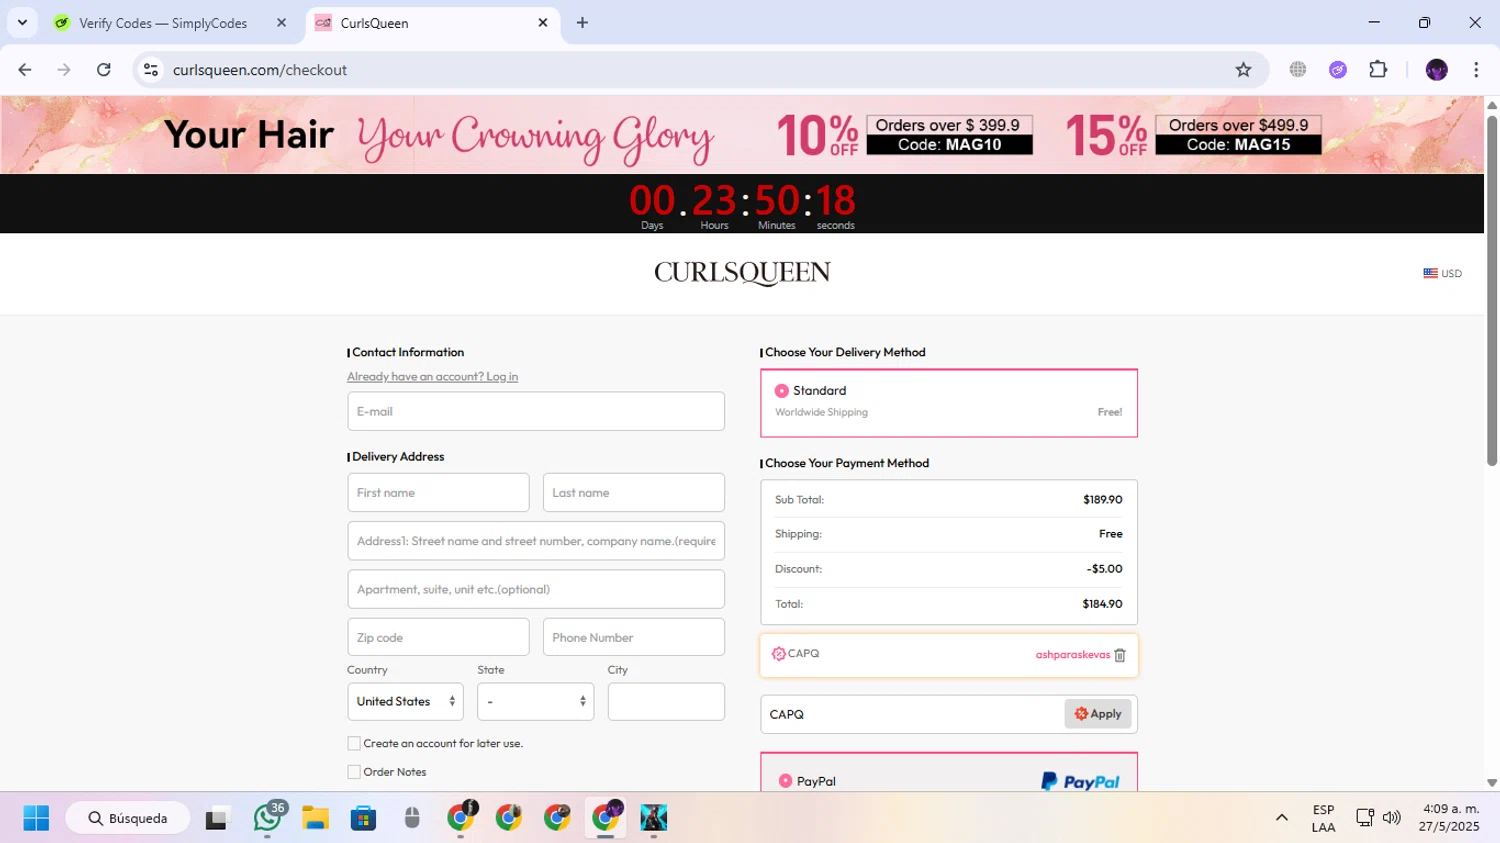Check the Order Notes box
The image size is (1500, 843).
pos(354,772)
